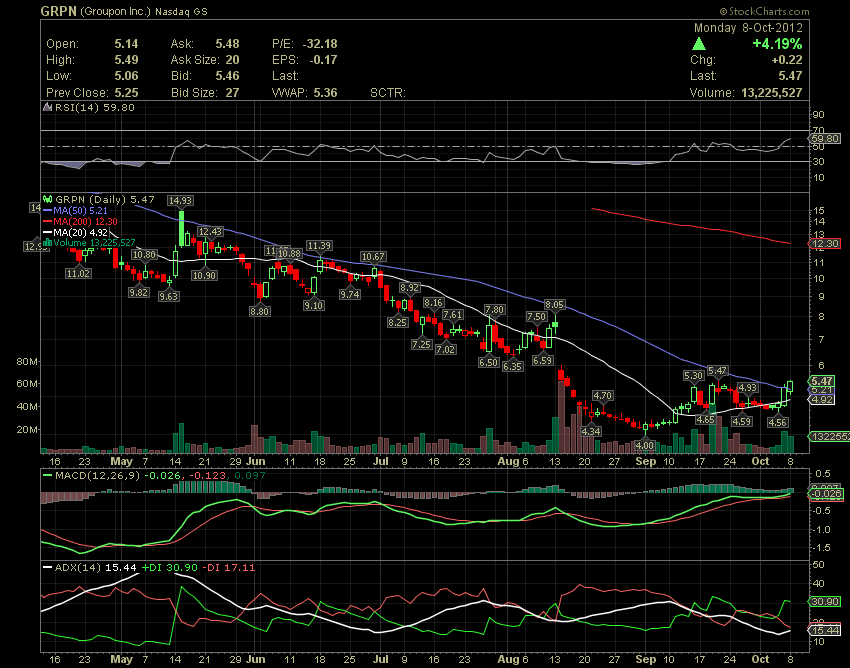850x668 pixels.
Task: Click the 9.63 price label
Action: (x=169, y=297)
